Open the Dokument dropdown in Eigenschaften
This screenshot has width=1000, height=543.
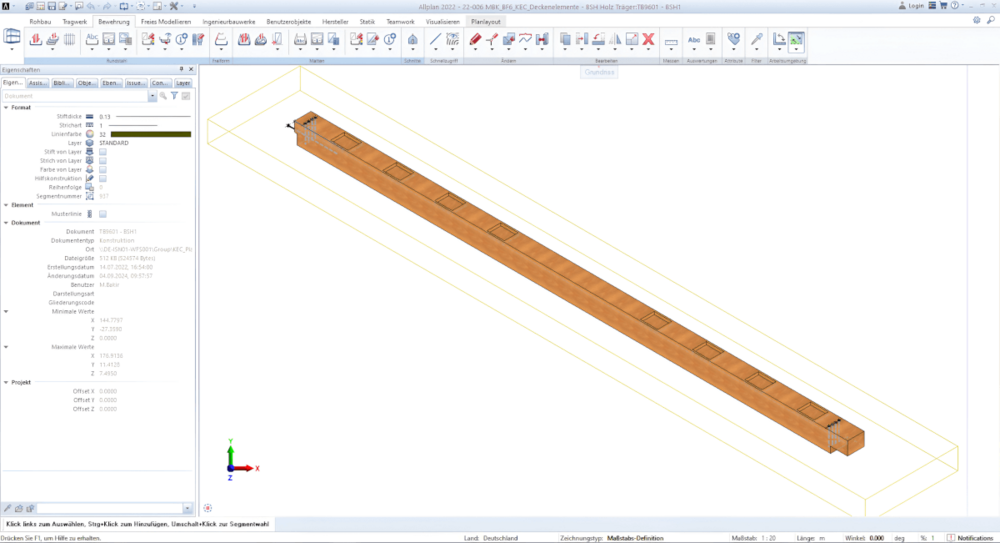pyautogui.click(x=152, y=96)
